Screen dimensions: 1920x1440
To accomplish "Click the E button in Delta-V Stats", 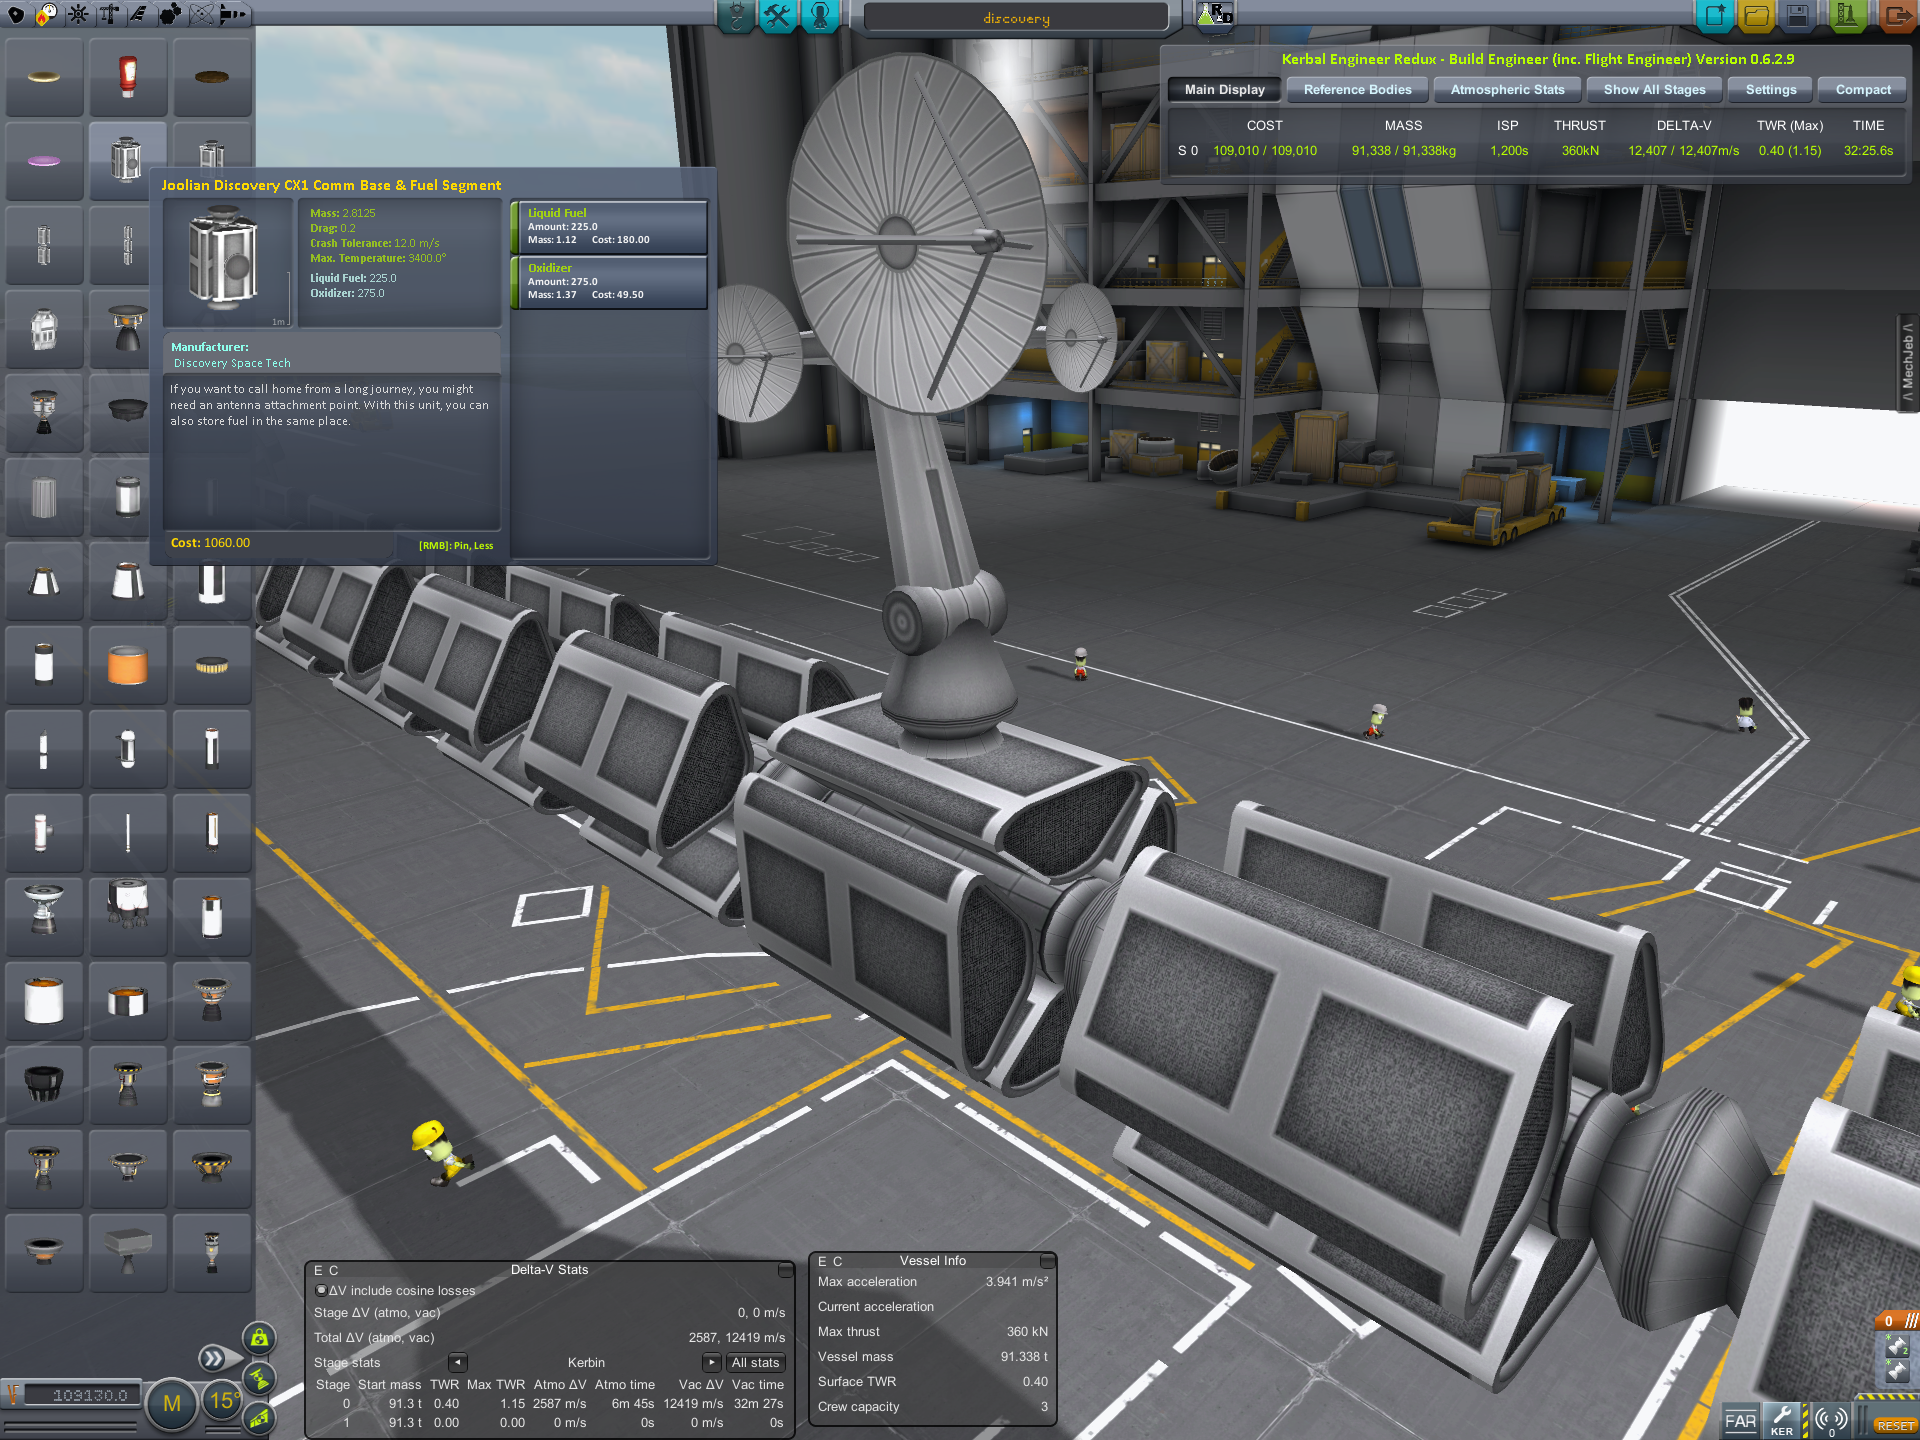I will [319, 1270].
